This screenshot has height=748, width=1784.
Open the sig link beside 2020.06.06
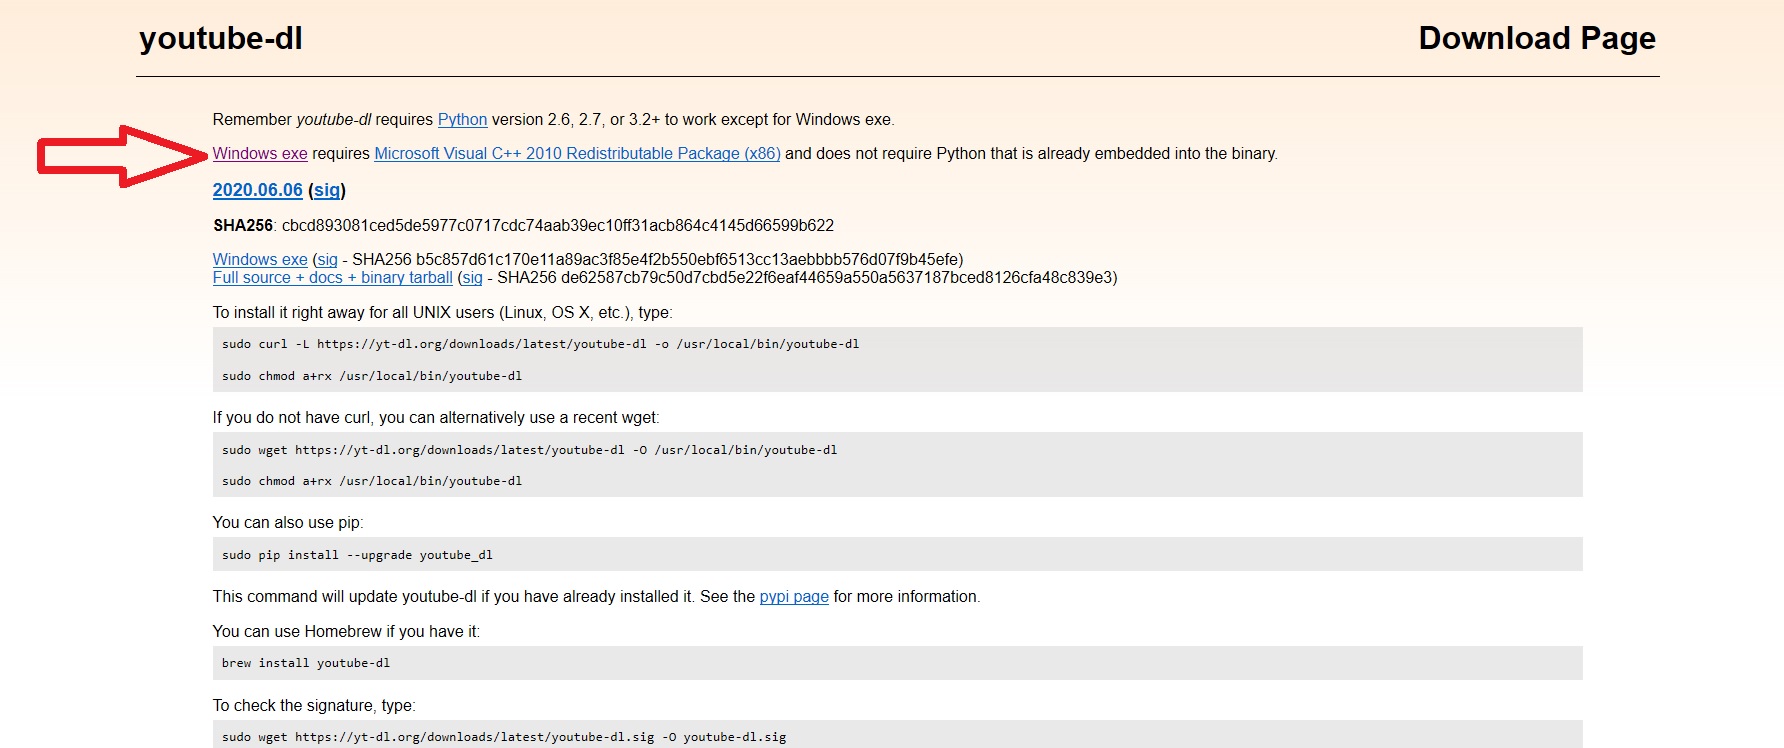[326, 190]
